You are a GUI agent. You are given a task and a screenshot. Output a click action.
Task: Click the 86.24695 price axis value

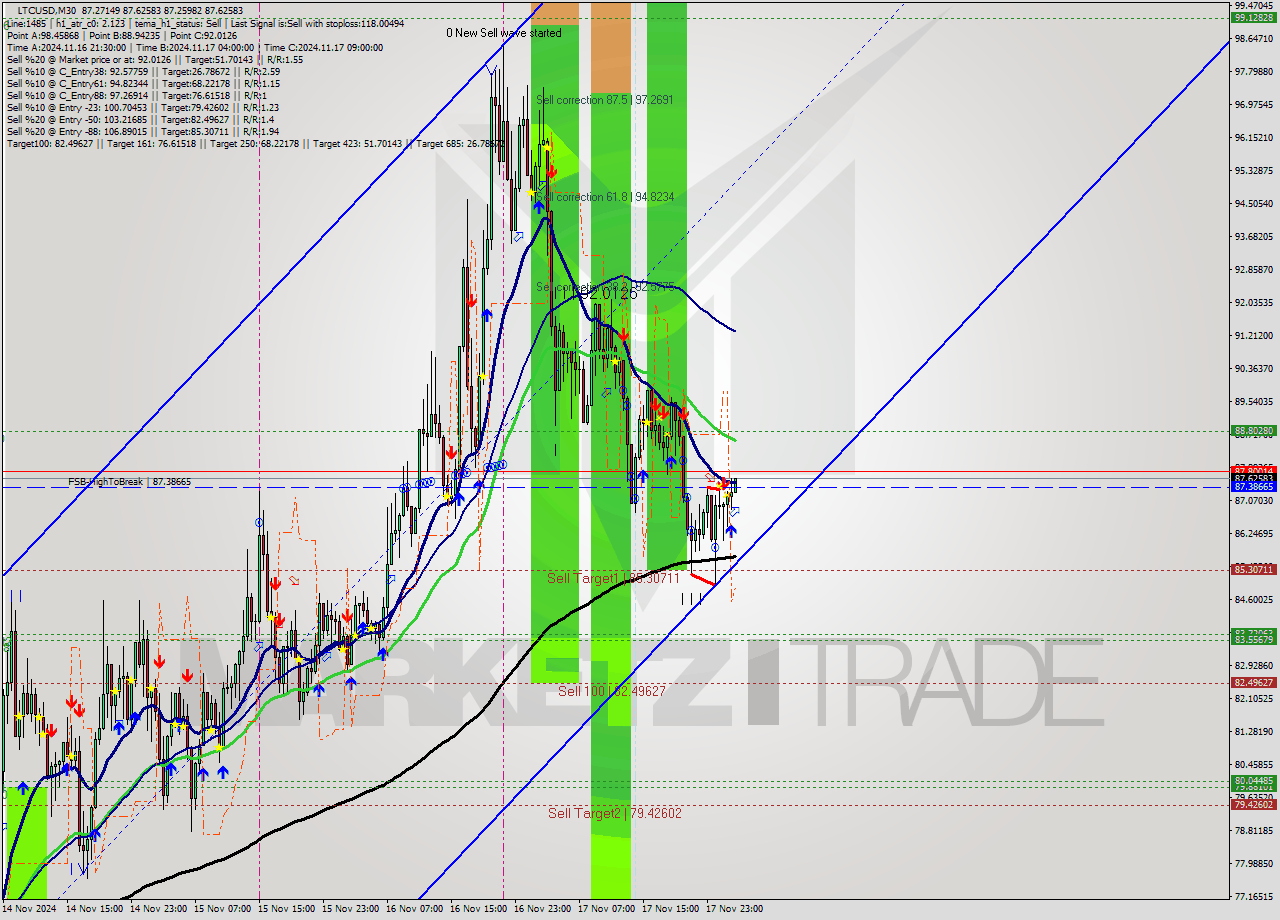1254,534
